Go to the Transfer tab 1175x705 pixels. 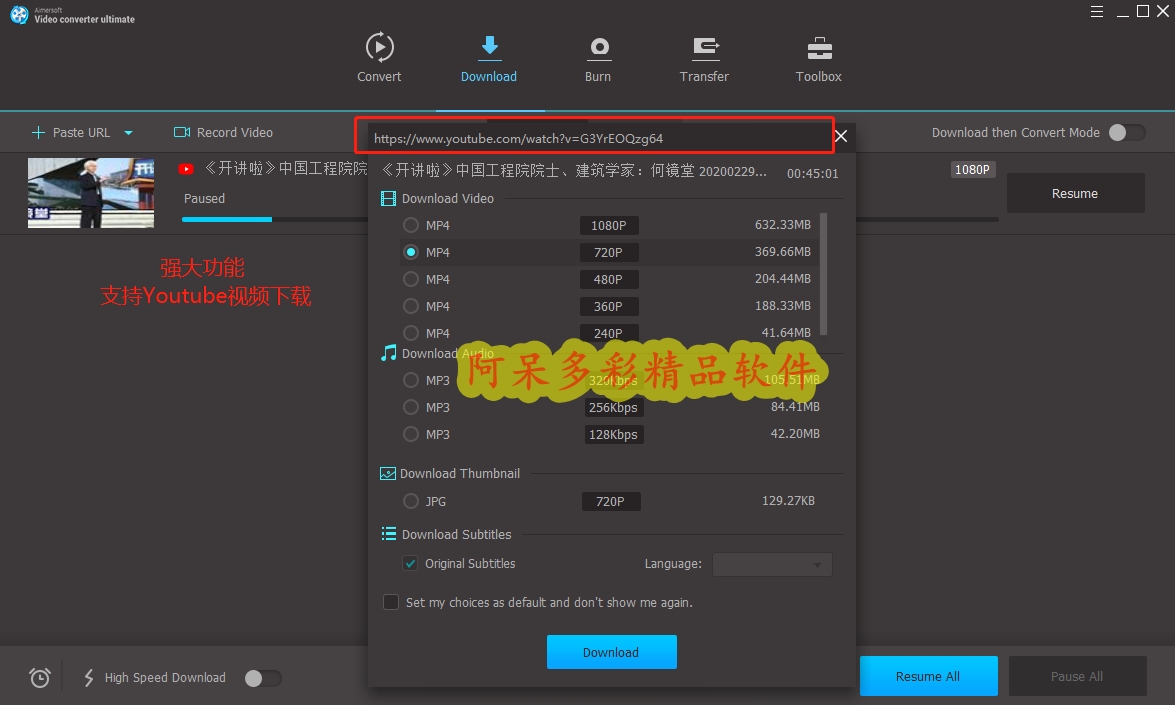tap(704, 58)
